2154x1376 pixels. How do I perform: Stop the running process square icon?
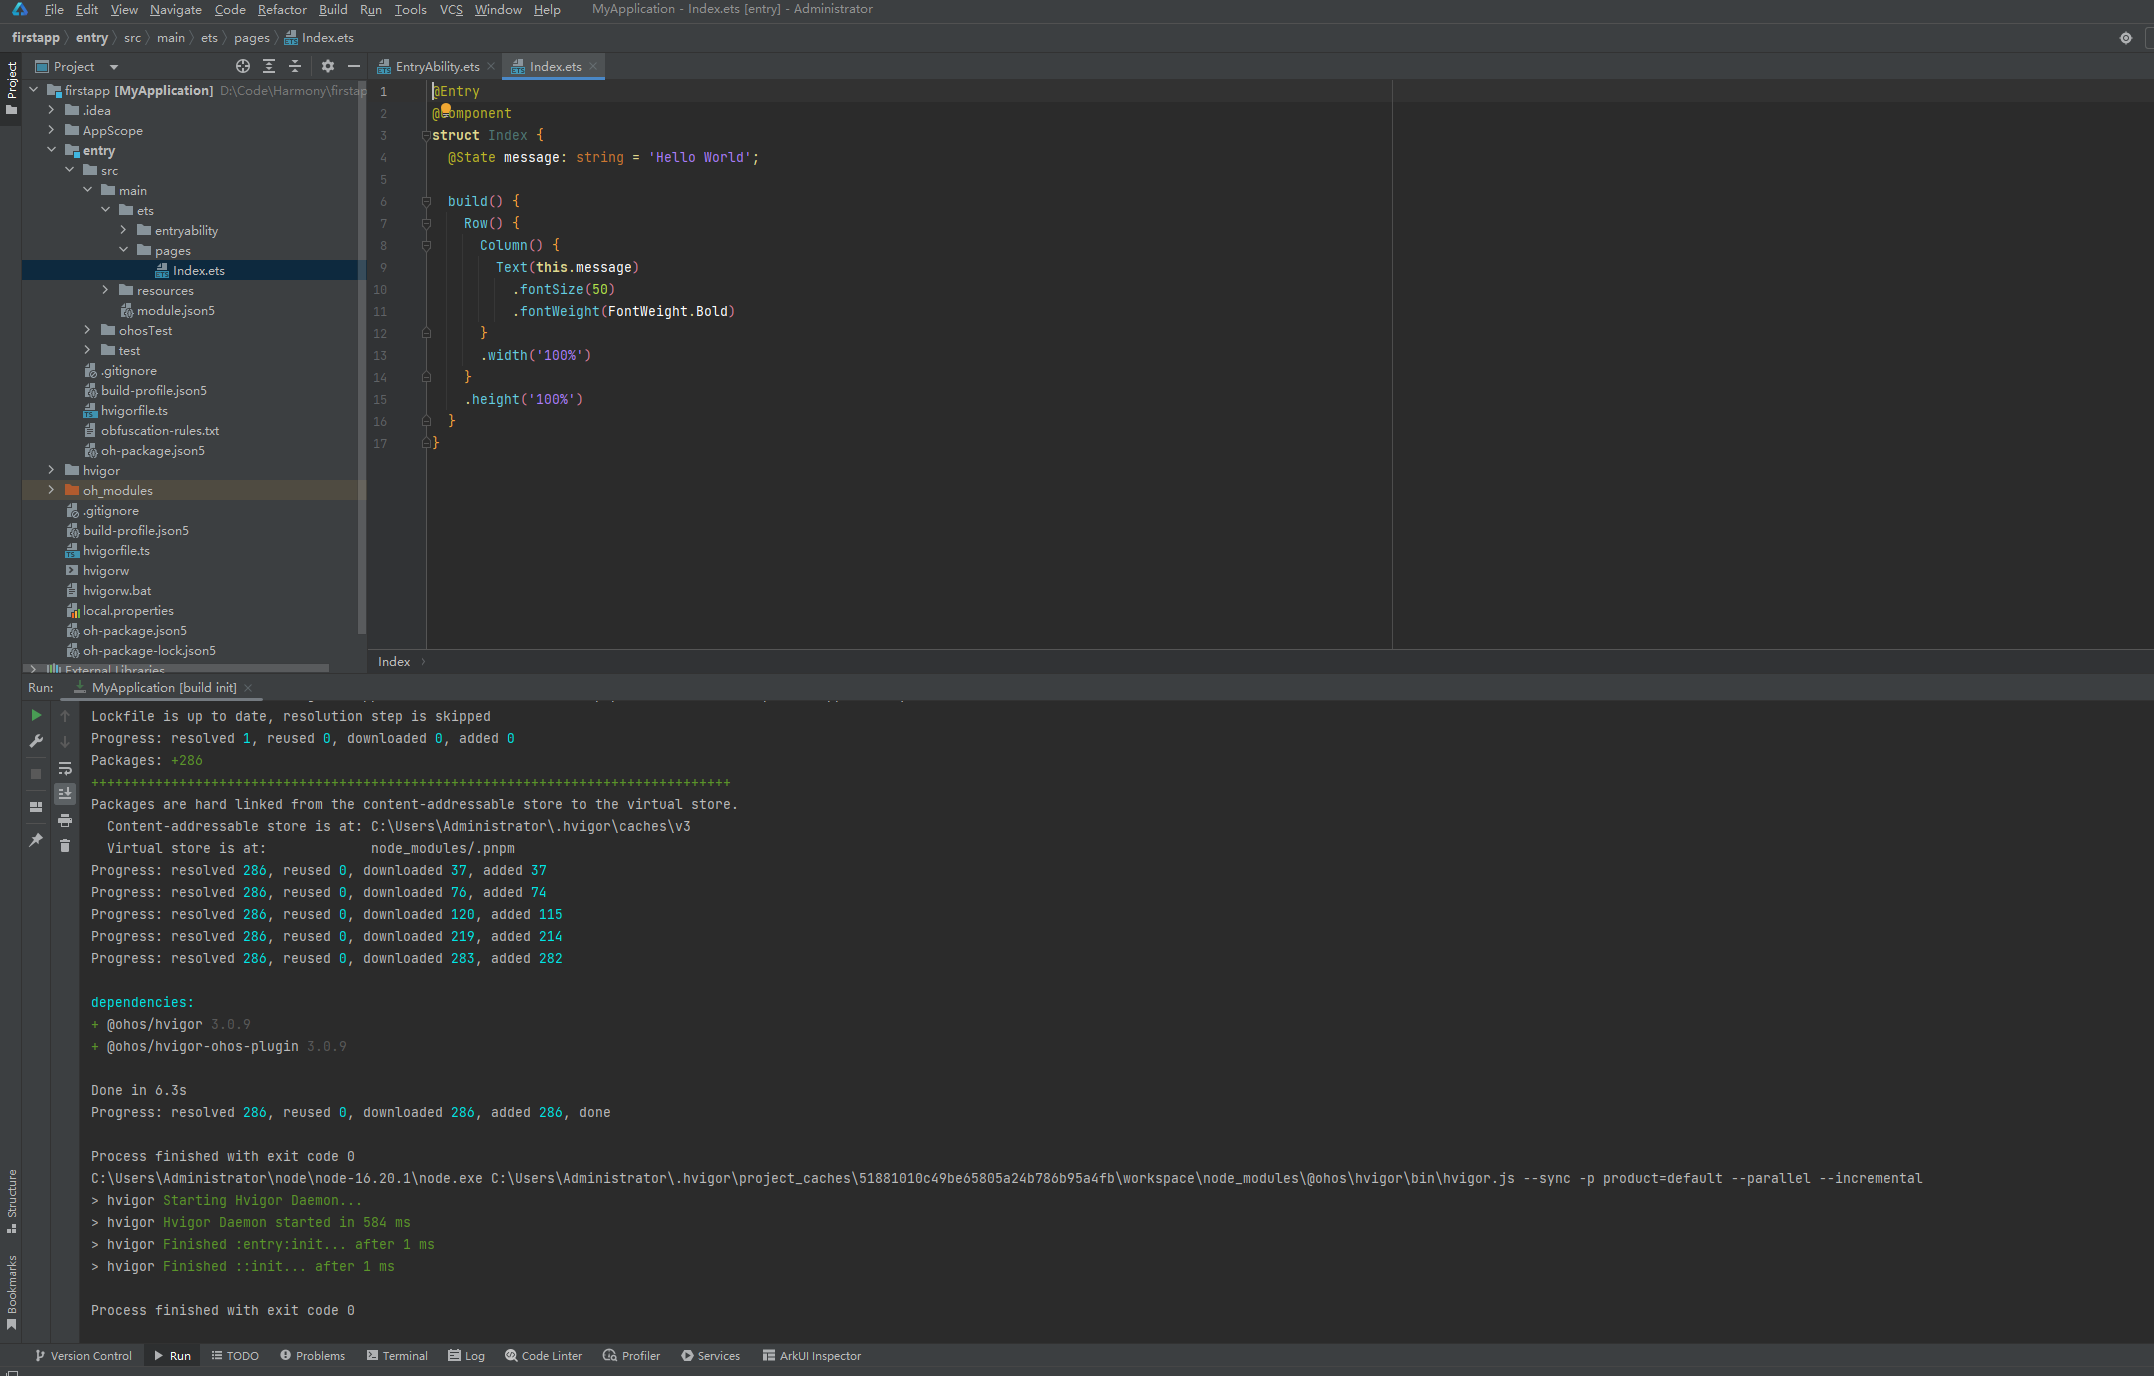[36, 774]
